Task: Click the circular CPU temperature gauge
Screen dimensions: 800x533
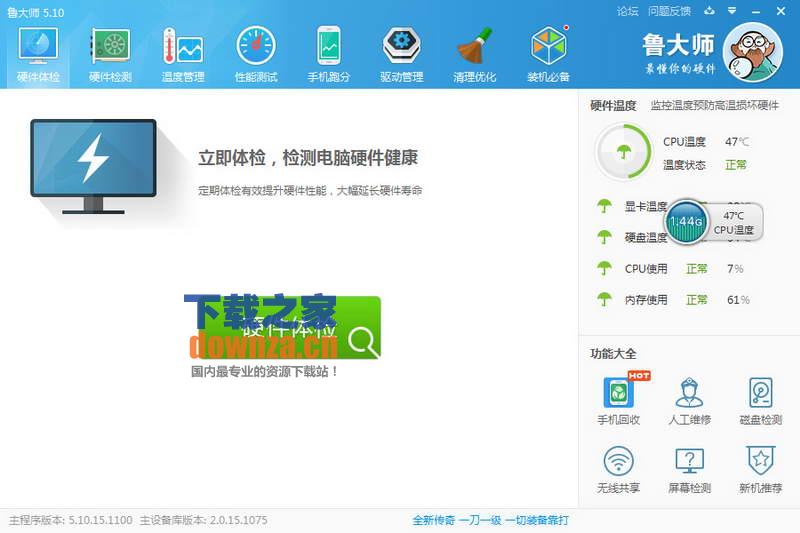Action: pos(623,151)
